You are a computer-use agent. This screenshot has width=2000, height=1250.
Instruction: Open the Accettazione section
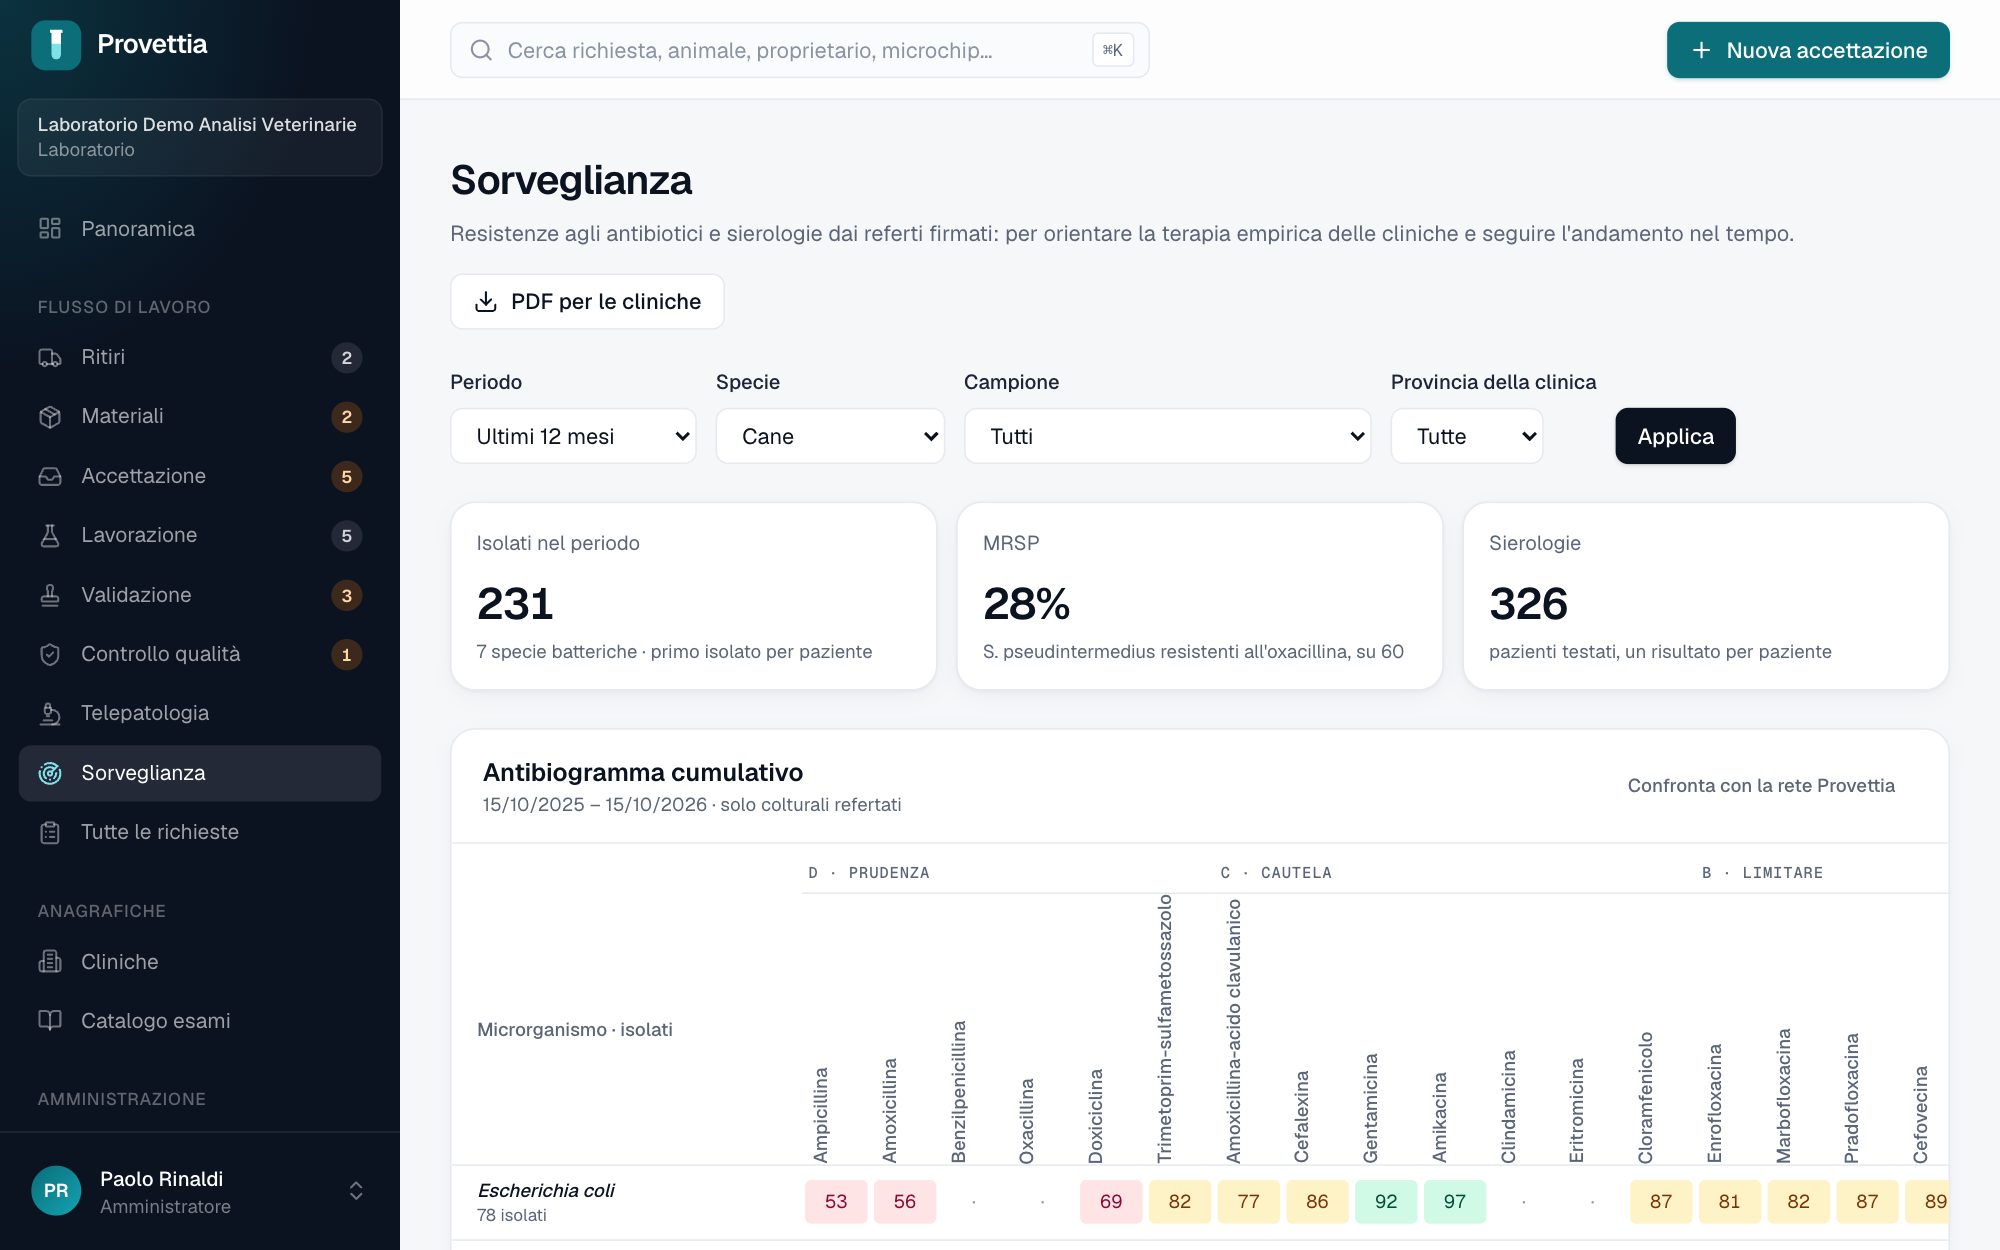pos(200,476)
